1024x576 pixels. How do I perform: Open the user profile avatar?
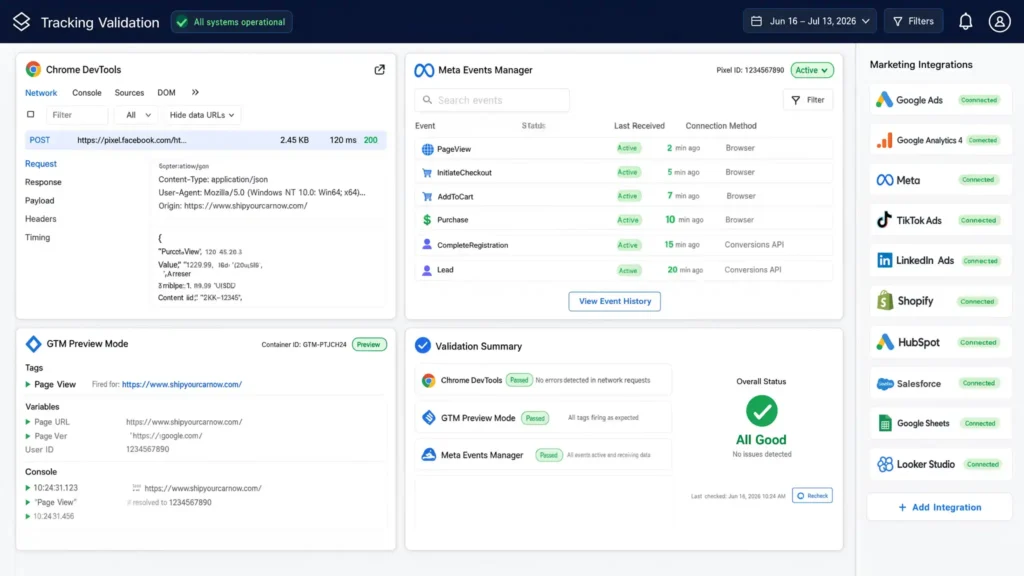[x=999, y=22]
